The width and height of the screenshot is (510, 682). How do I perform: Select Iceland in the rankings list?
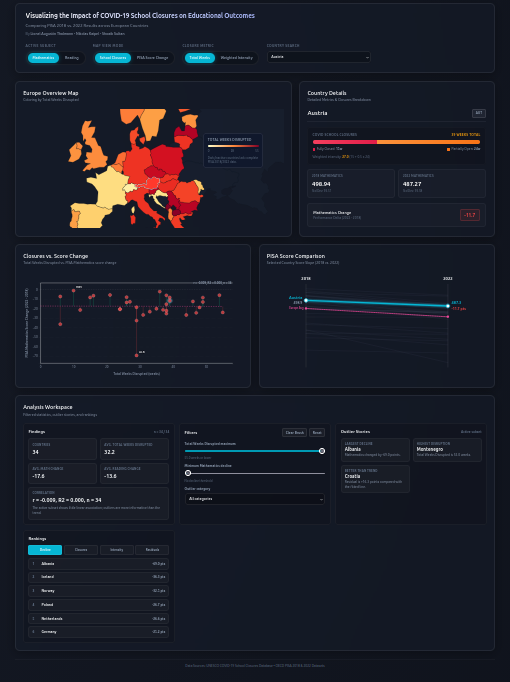coord(98,577)
